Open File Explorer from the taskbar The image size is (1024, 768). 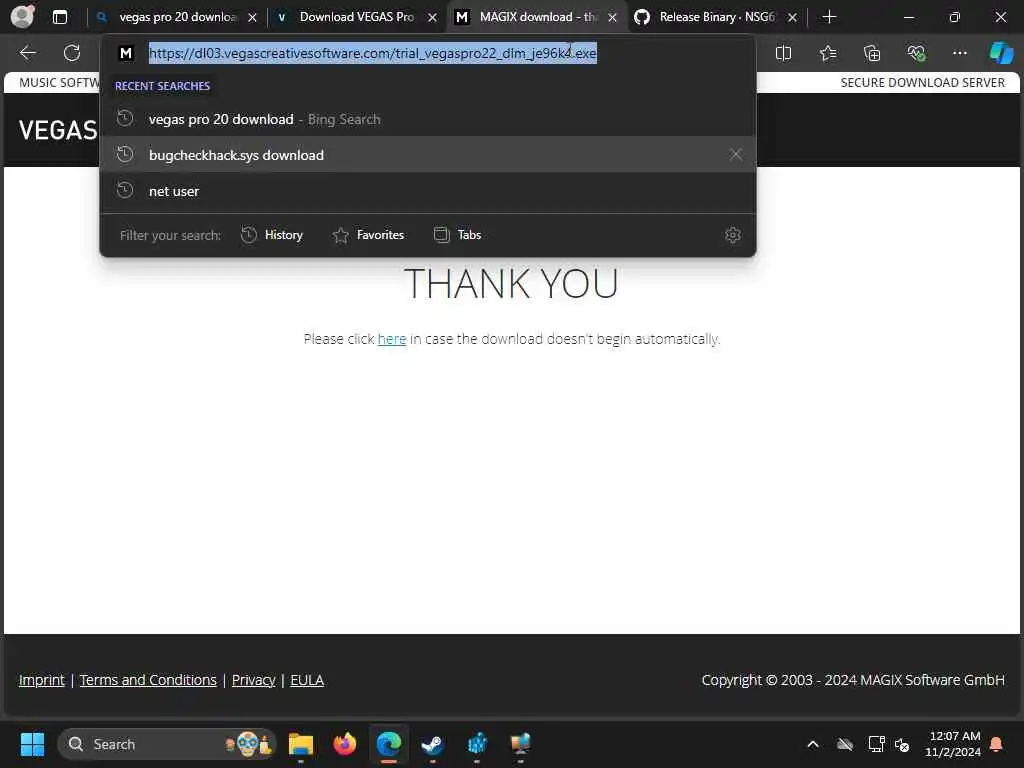(300, 744)
